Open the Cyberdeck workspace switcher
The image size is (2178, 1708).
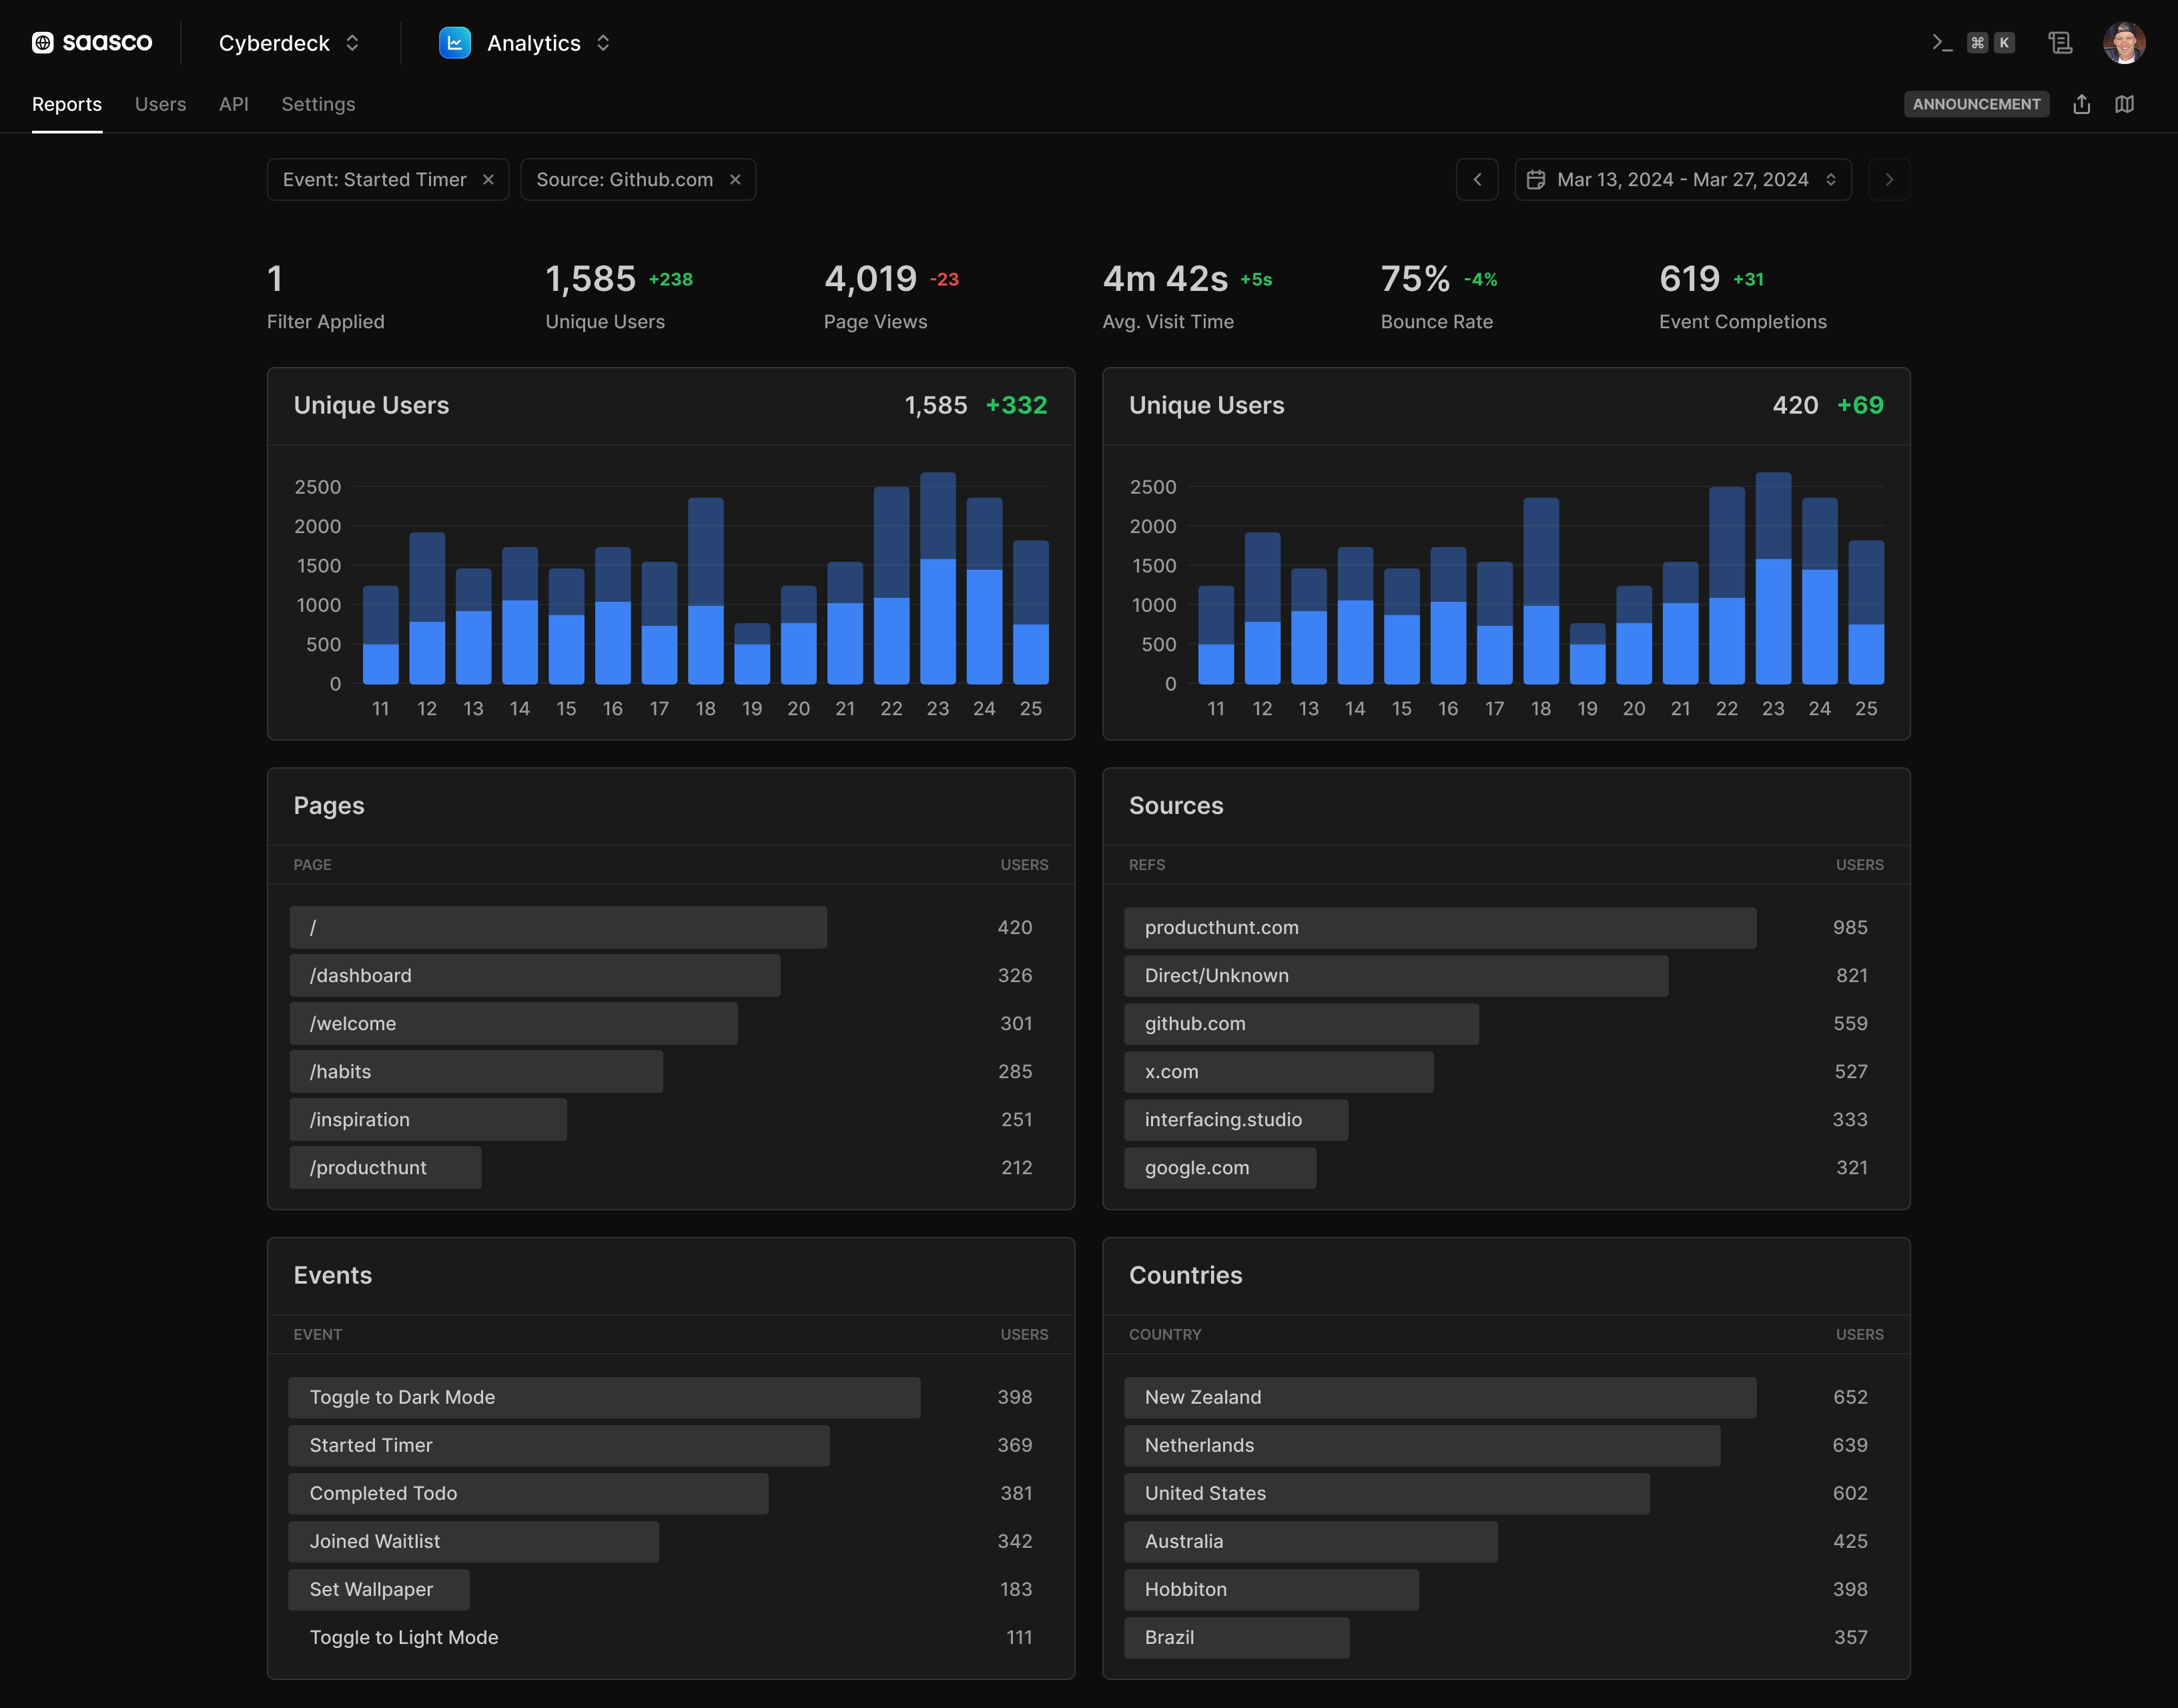click(289, 43)
